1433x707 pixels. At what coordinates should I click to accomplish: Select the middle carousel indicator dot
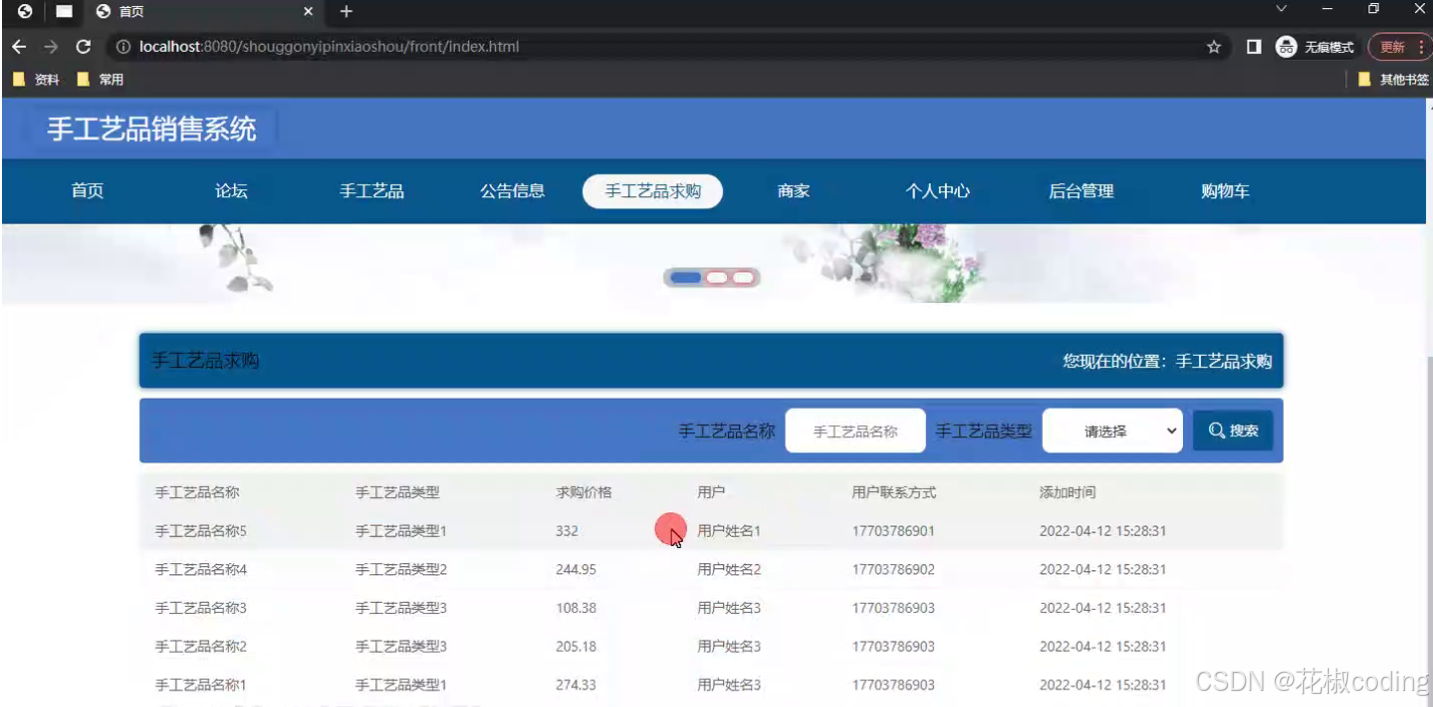714,277
